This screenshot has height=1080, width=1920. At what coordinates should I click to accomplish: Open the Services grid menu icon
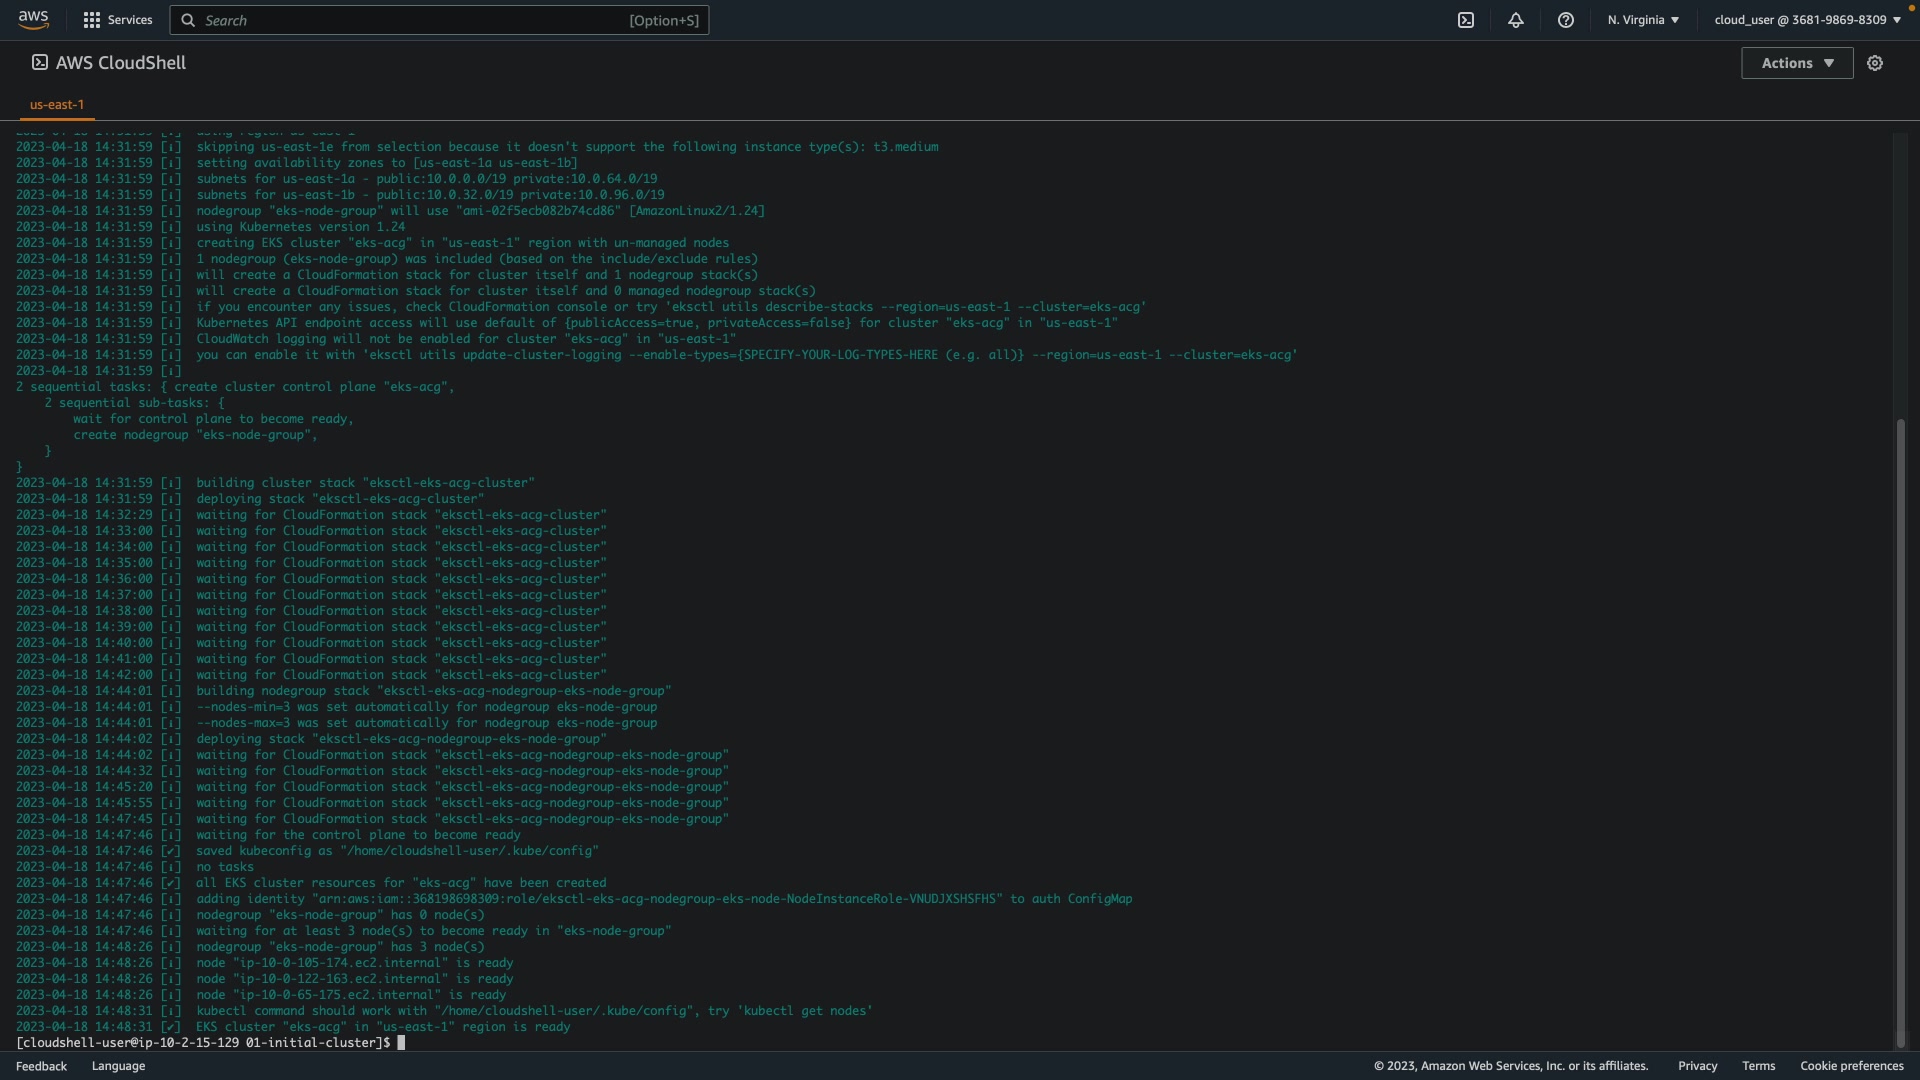coord(91,20)
